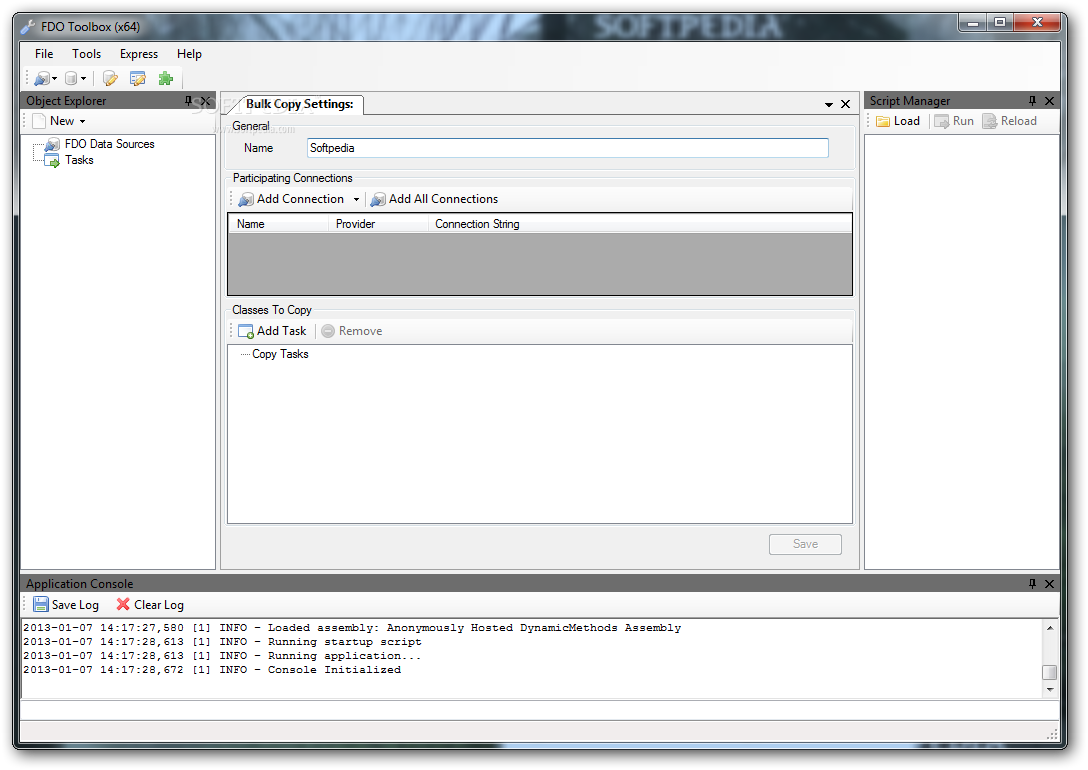Click the FDO Toolbox wrench title bar icon
The image size is (1088, 770).
click(28, 27)
